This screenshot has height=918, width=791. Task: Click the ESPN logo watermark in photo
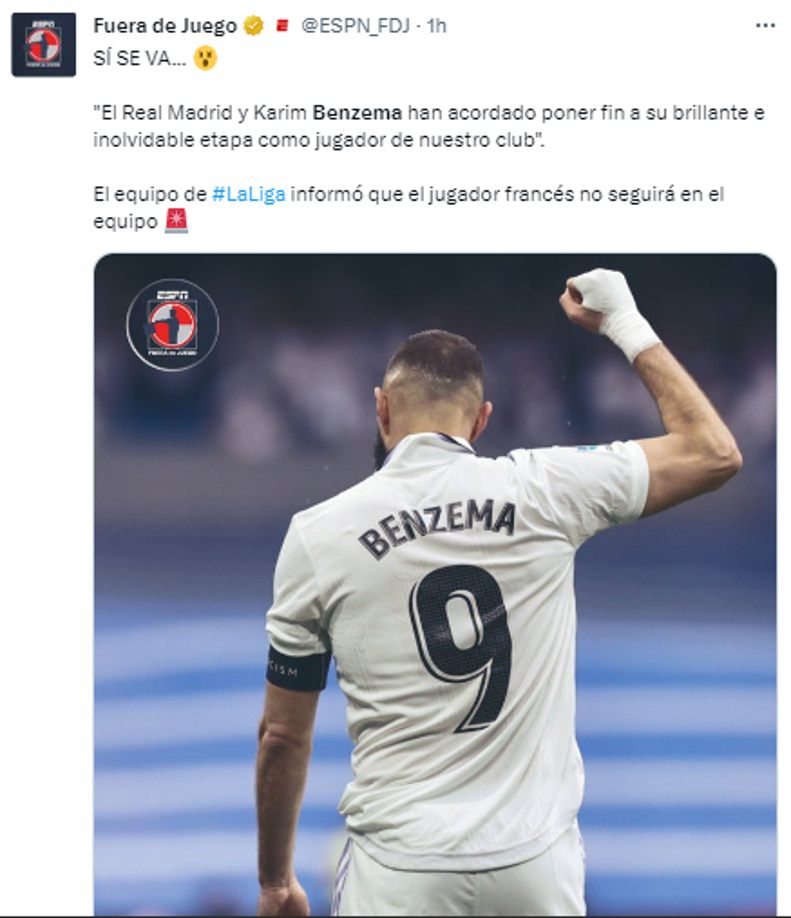click(x=173, y=325)
